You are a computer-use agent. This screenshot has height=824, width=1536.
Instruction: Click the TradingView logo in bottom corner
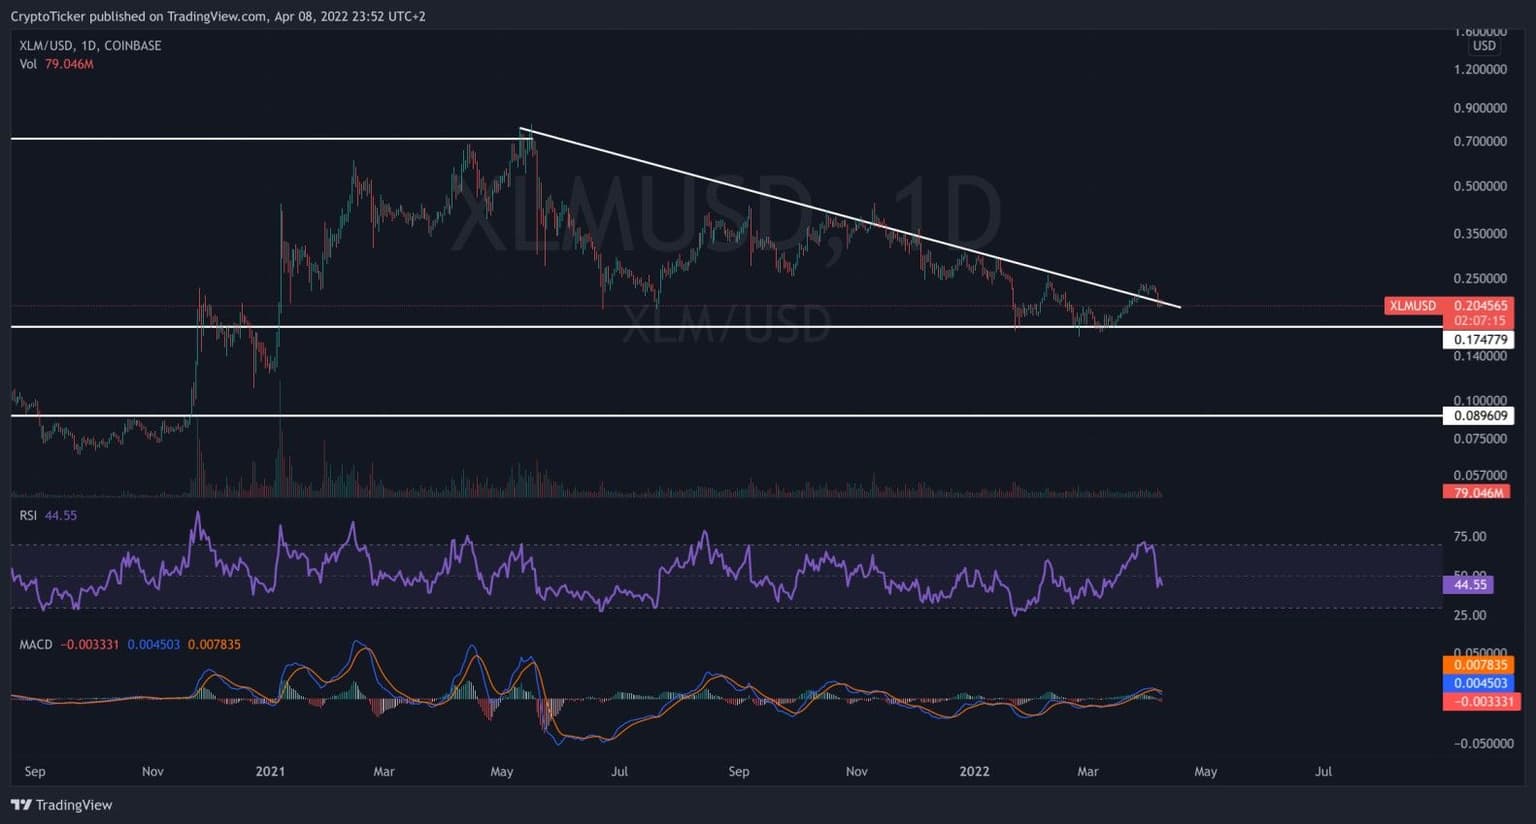click(x=61, y=805)
